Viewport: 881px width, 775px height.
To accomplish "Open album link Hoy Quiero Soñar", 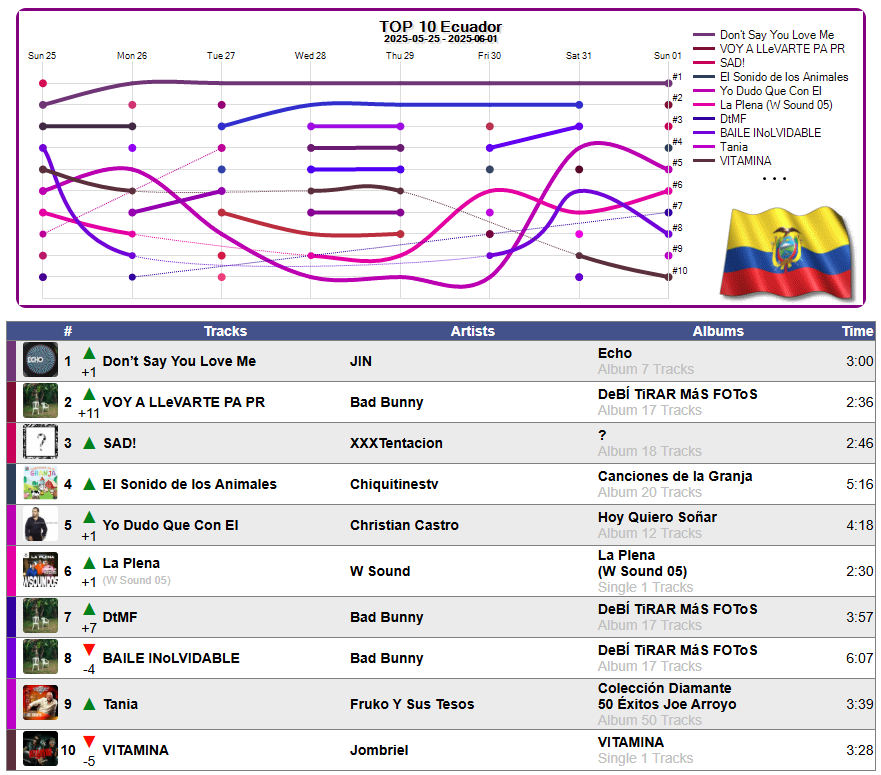I will (x=657, y=517).
